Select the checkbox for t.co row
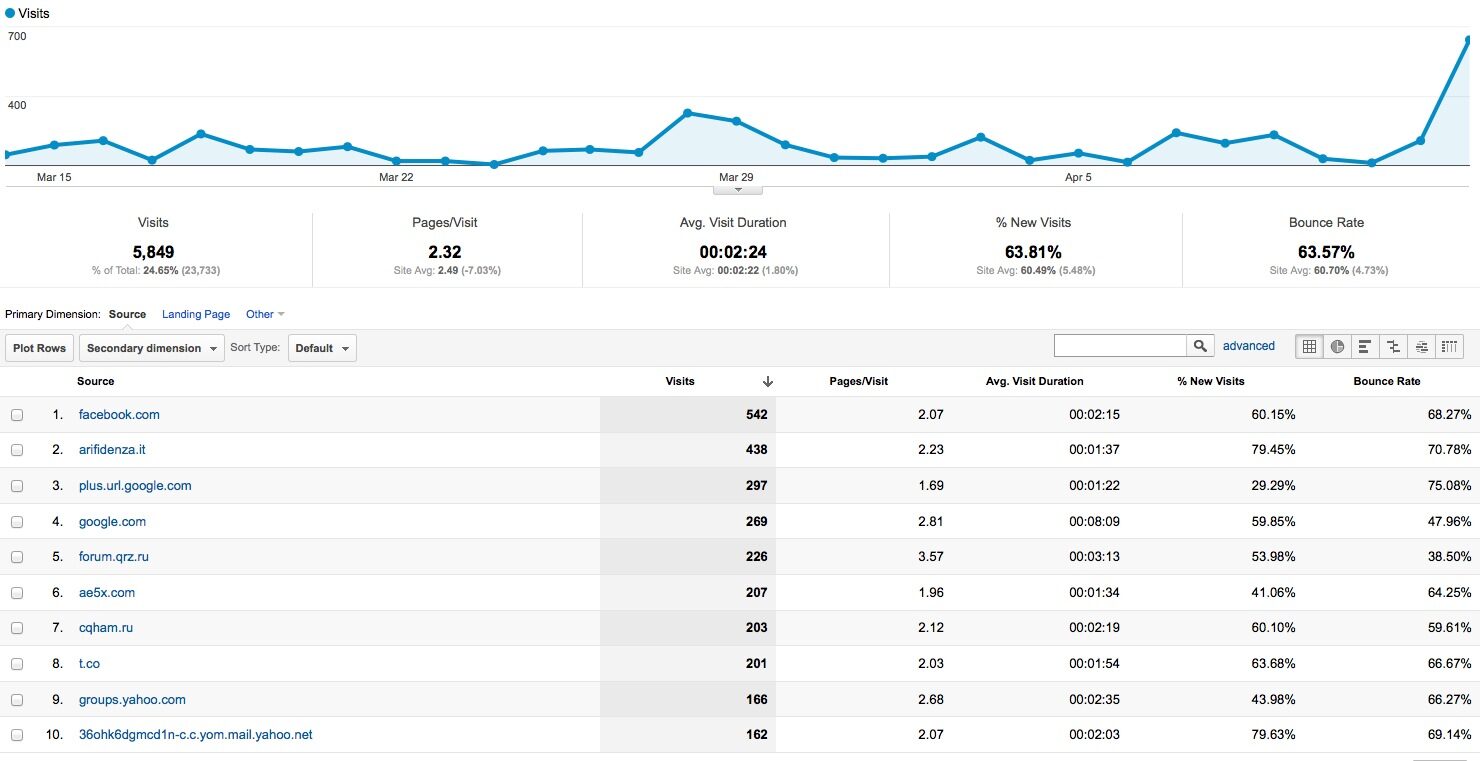1480x761 pixels. point(17,664)
